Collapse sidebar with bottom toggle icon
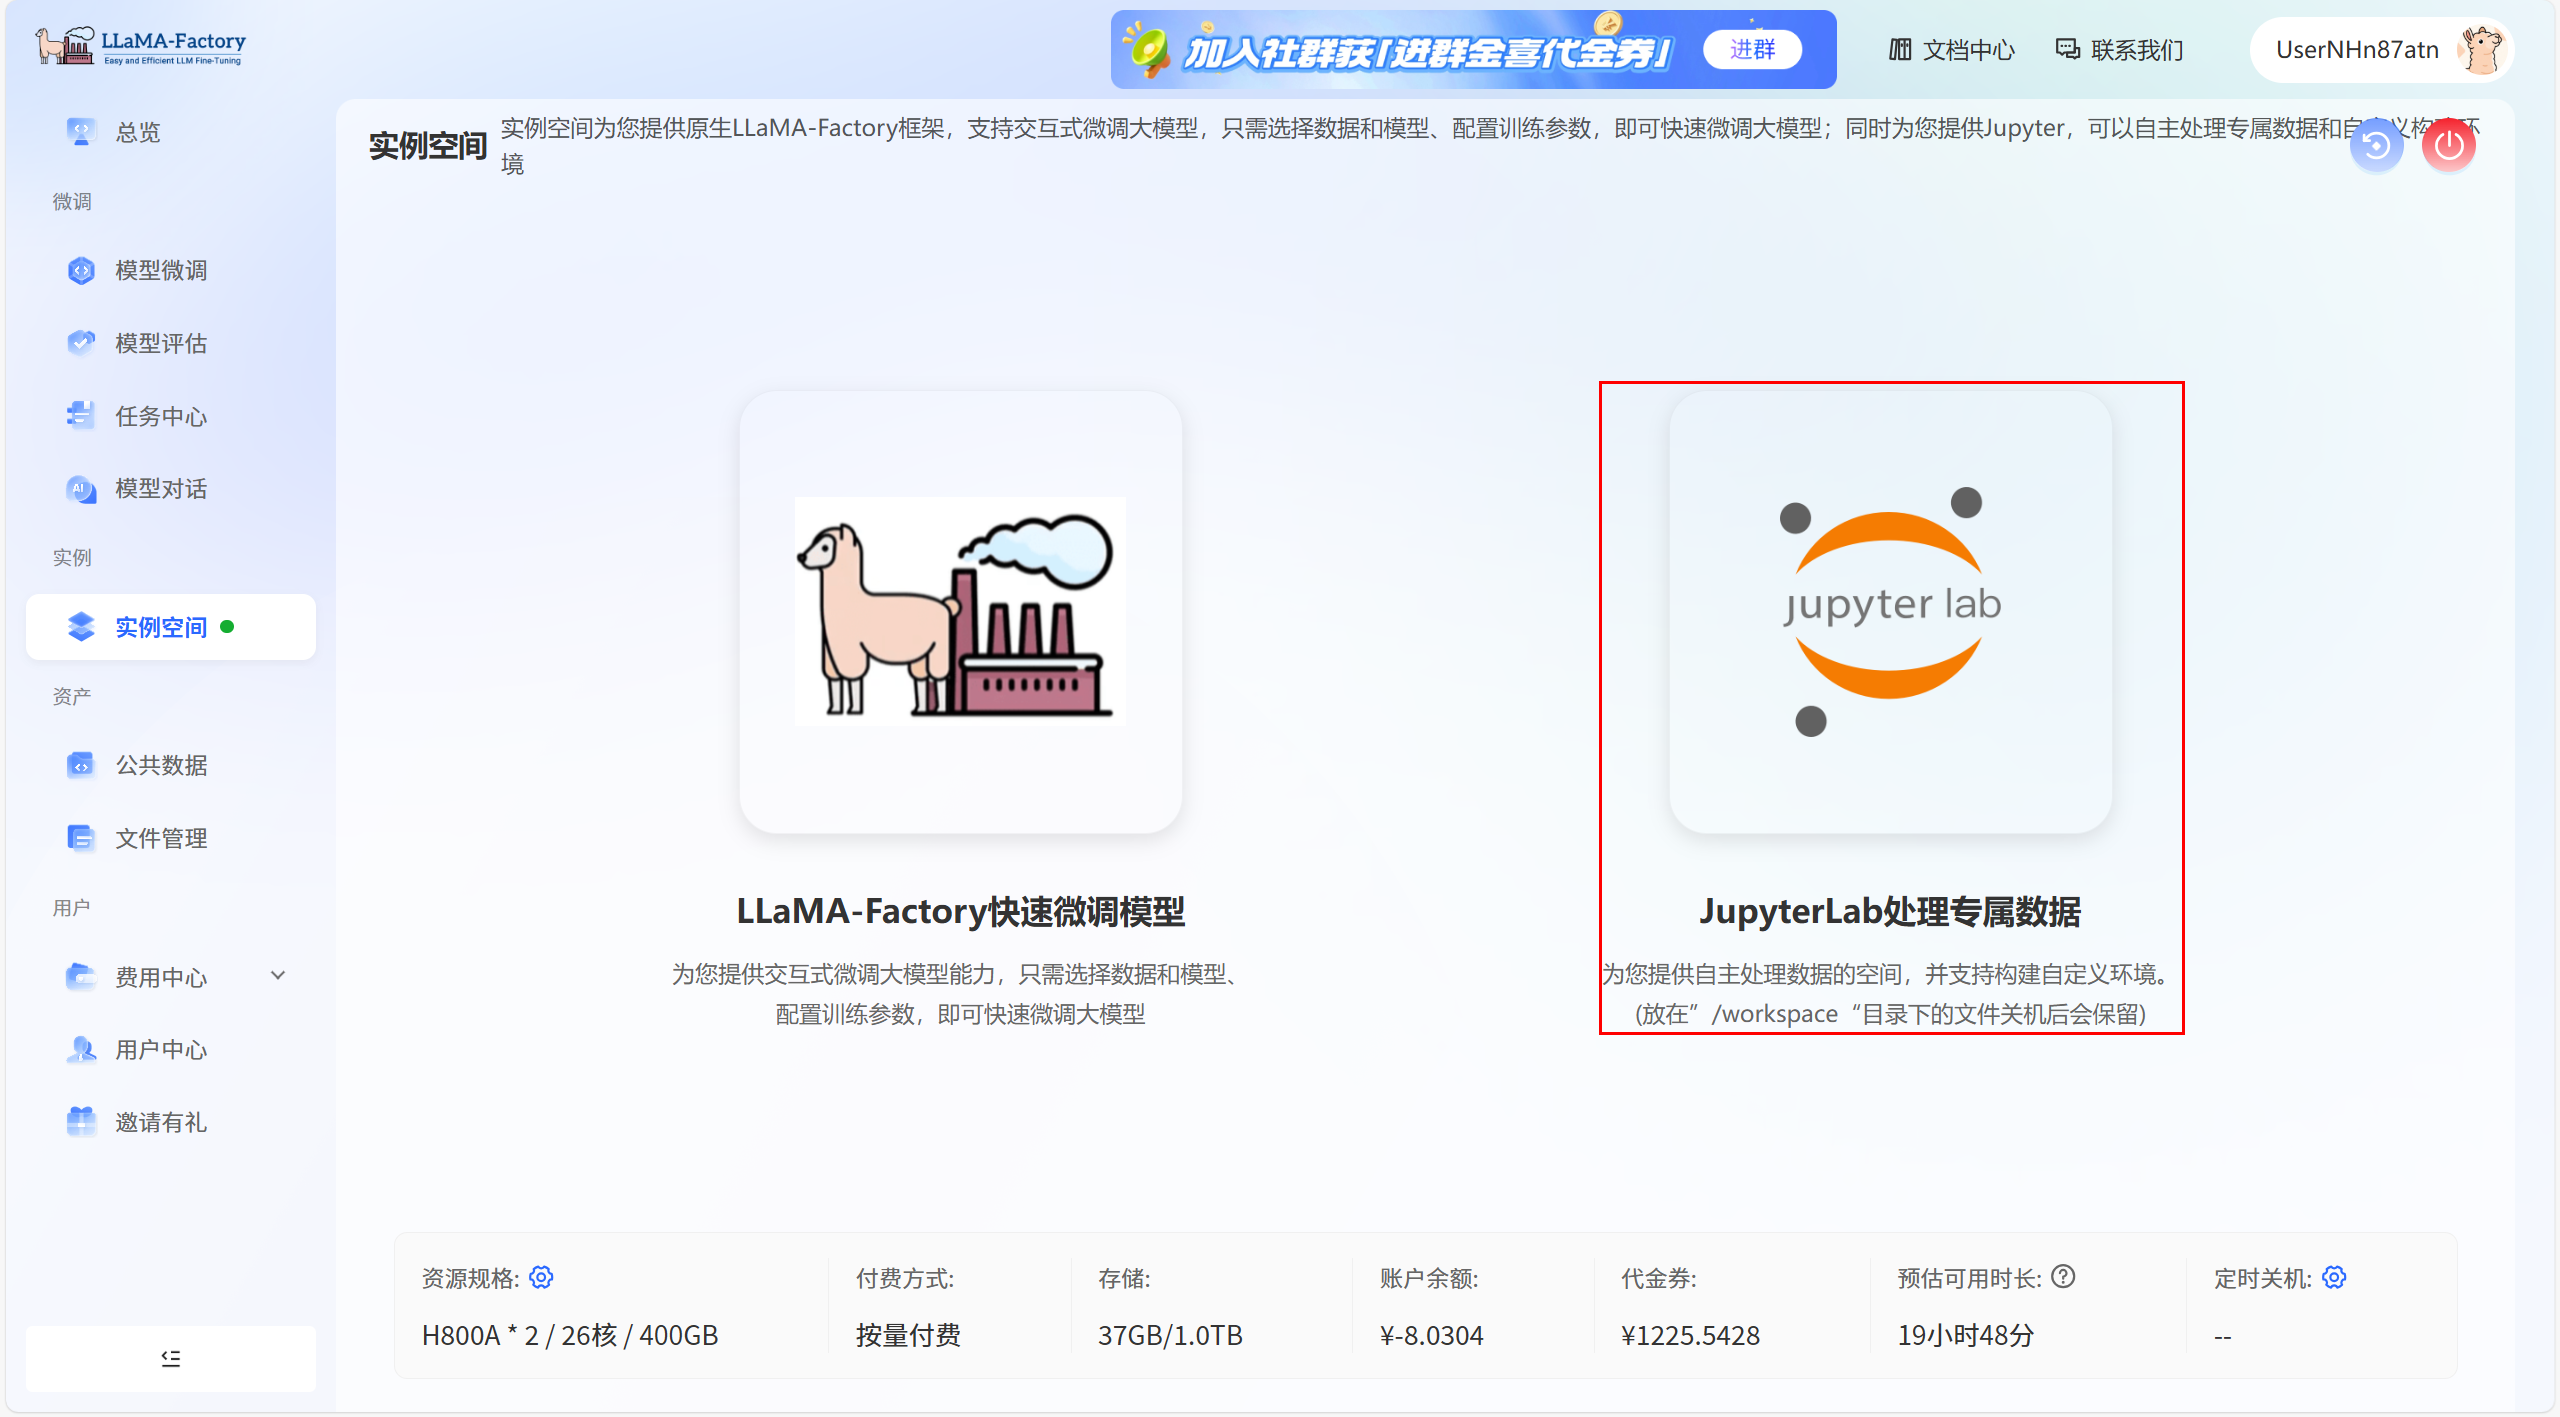 tap(171, 1358)
